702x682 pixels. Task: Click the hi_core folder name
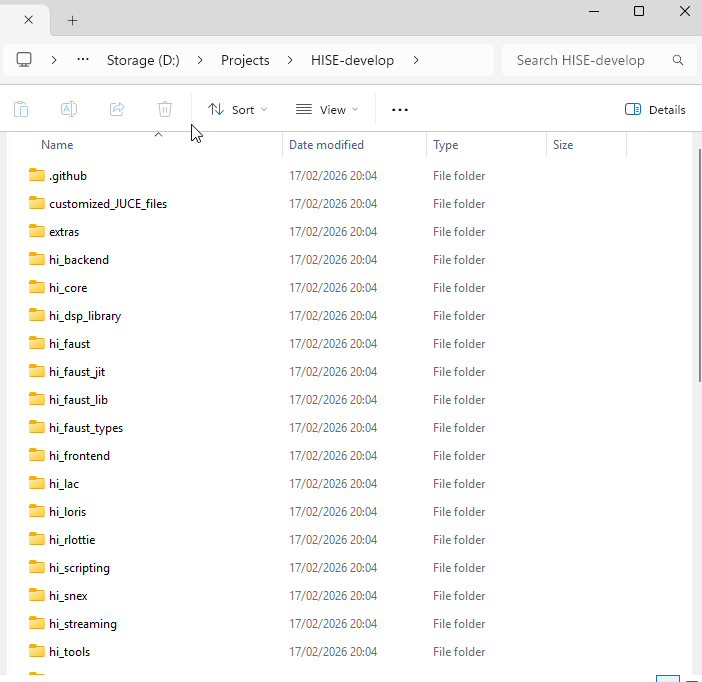(x=68, y=288)
